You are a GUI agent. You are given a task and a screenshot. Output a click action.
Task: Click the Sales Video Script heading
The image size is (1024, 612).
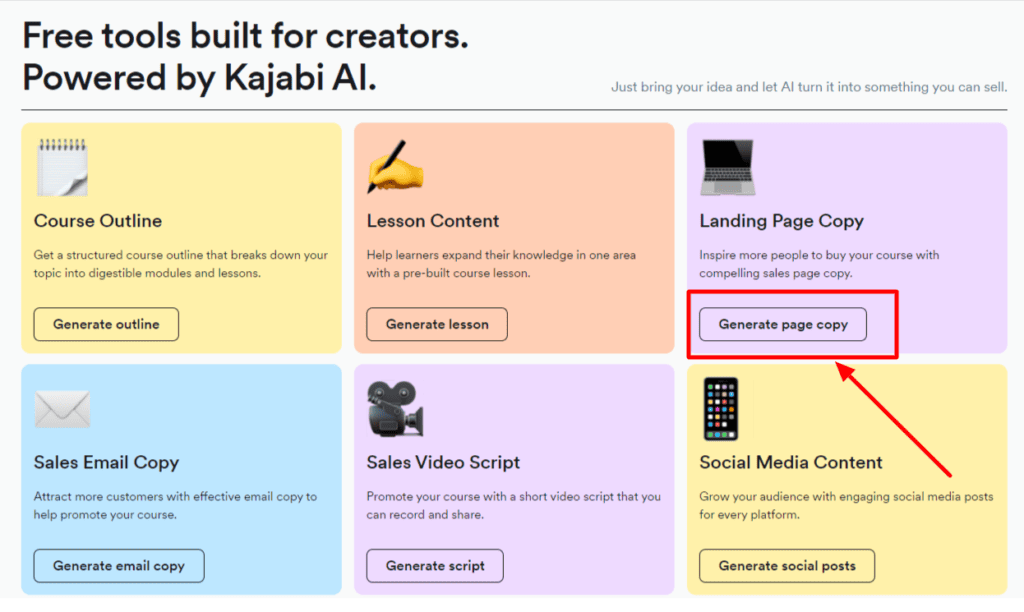pyautogui.click(x=443, y=462)
